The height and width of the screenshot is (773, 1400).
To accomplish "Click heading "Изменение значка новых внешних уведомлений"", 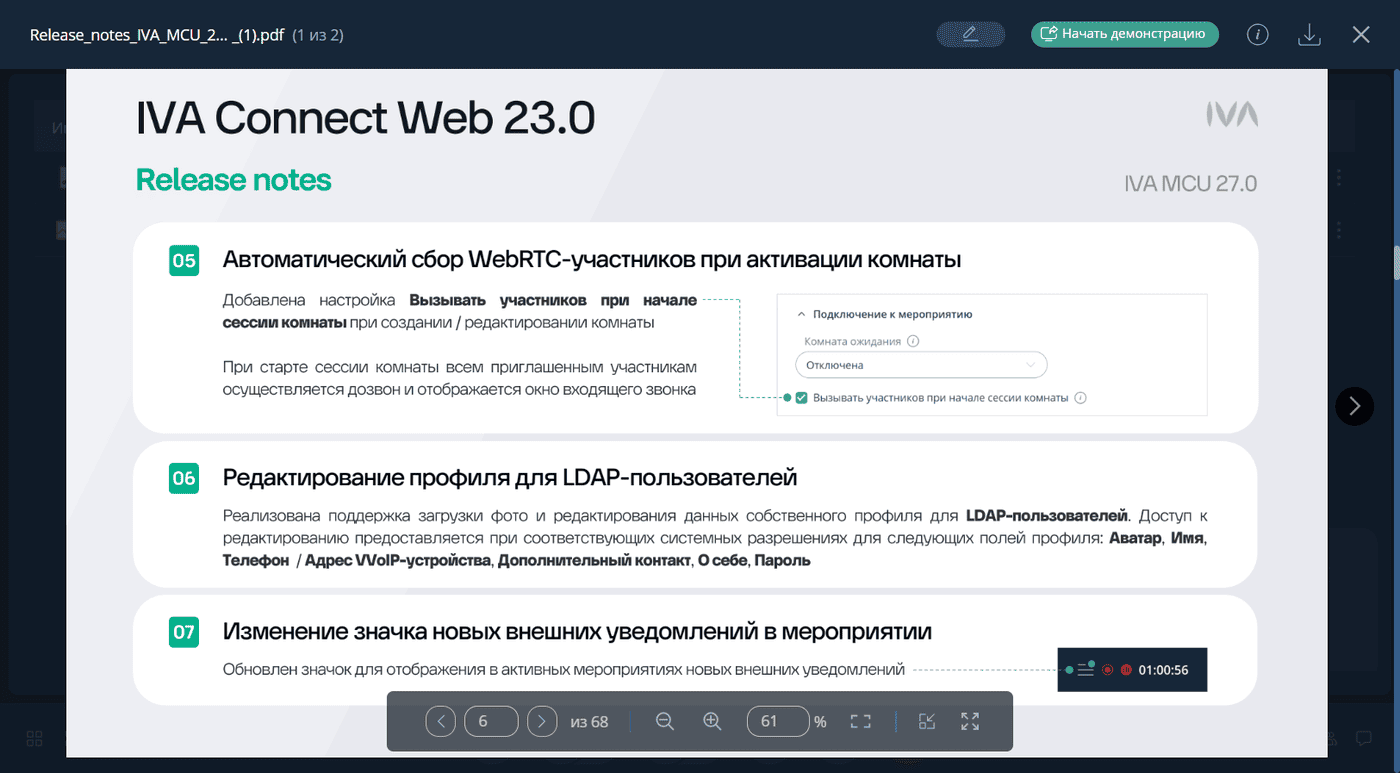I will click(577, 632).
